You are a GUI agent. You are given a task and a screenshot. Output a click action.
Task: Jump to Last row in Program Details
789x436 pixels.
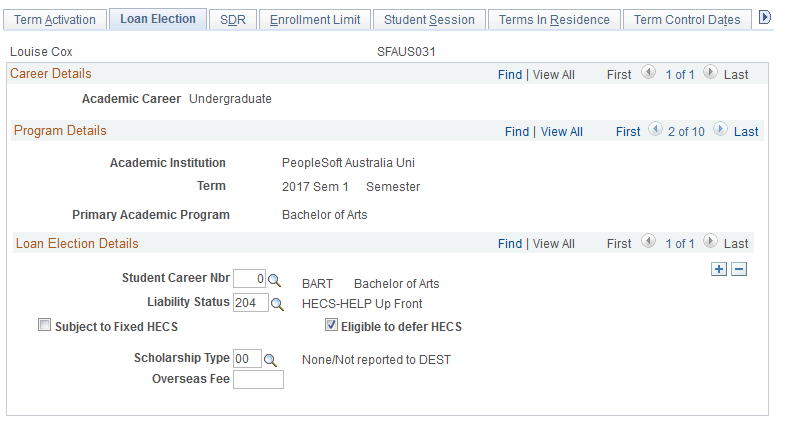746,132
